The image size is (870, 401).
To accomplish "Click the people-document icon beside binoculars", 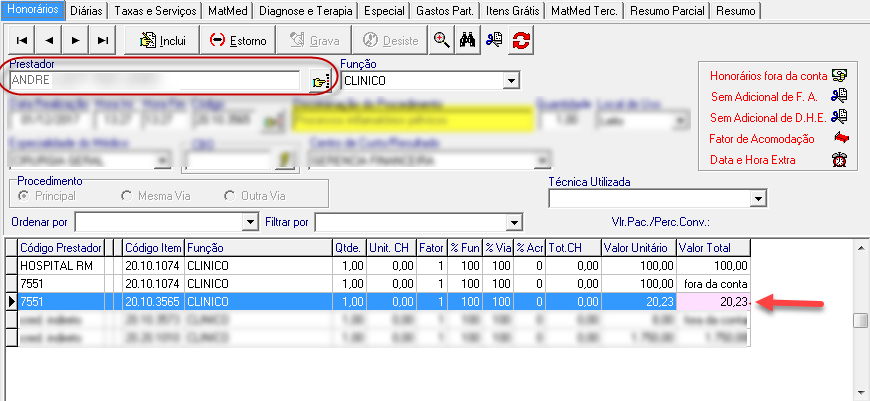I will click(x=494, y=40).
